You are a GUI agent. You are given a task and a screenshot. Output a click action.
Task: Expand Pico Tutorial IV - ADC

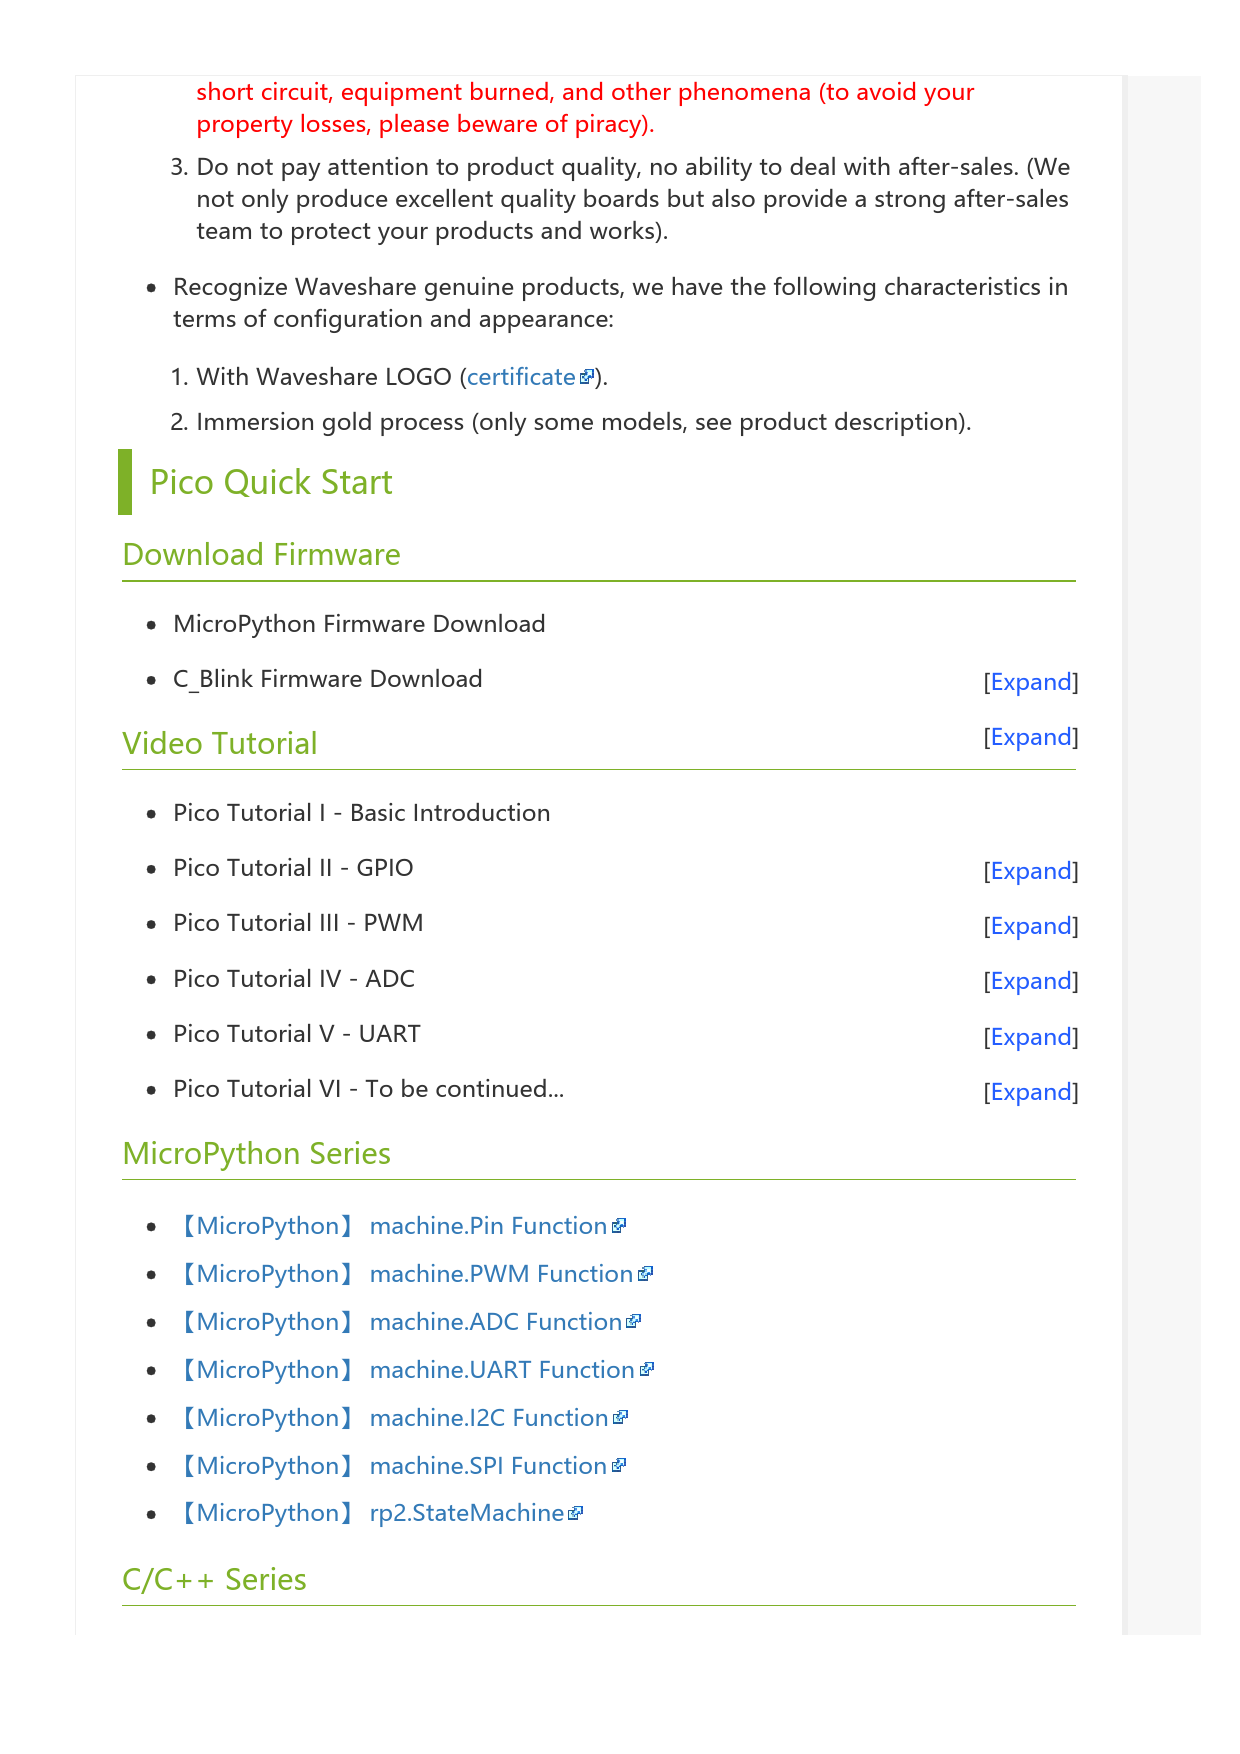click(x=1030, y=981)
